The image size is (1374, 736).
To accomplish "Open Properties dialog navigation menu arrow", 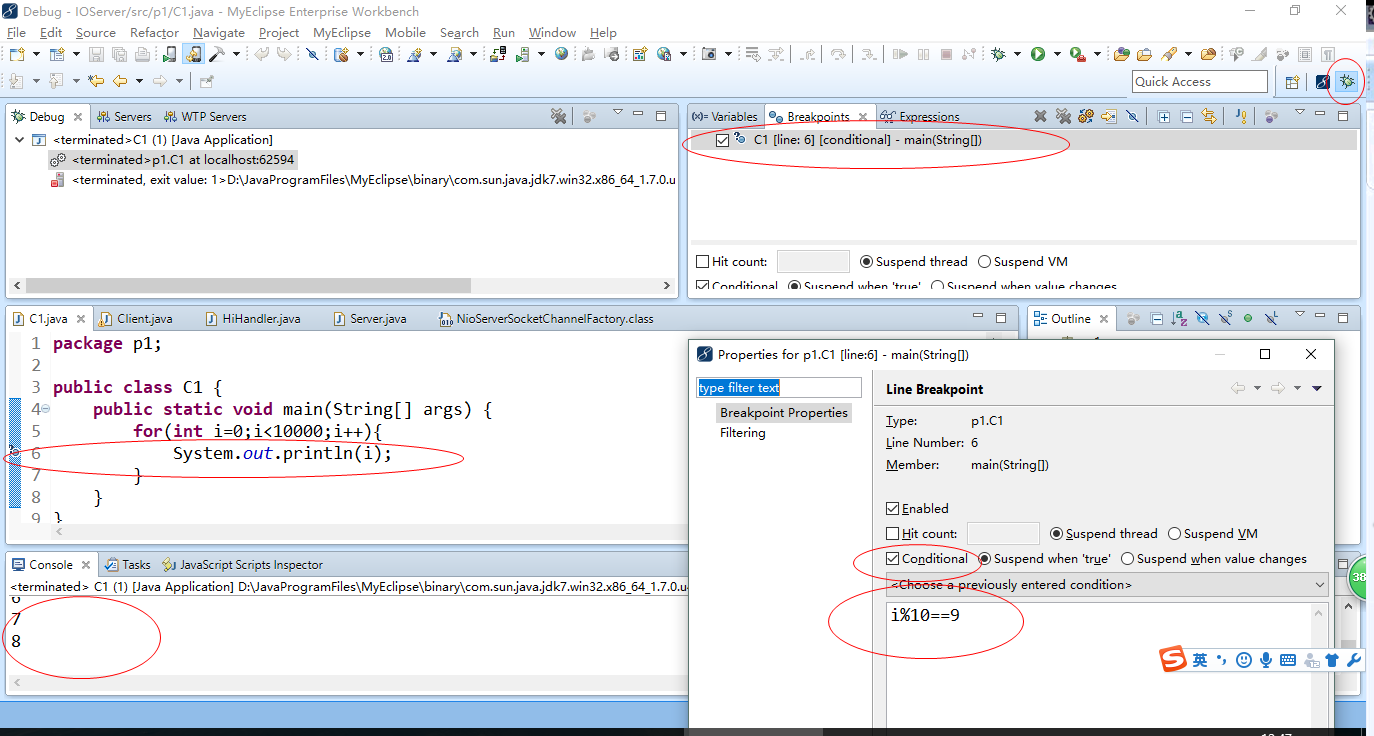I will click(1317, 389).
